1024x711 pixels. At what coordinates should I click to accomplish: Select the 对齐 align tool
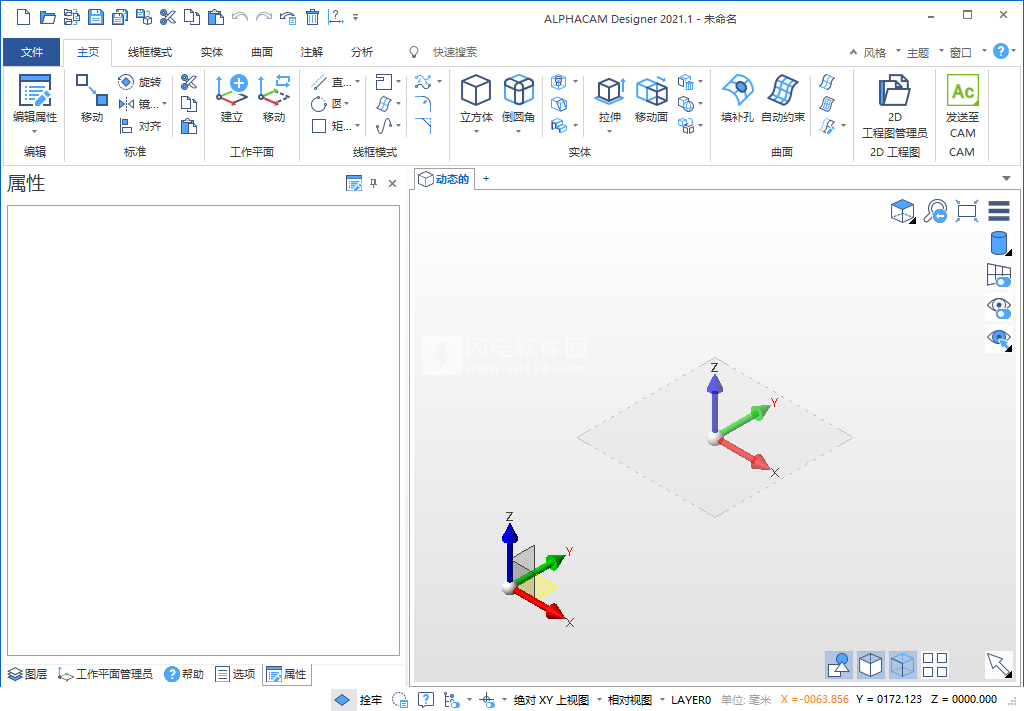pos(140,125)
